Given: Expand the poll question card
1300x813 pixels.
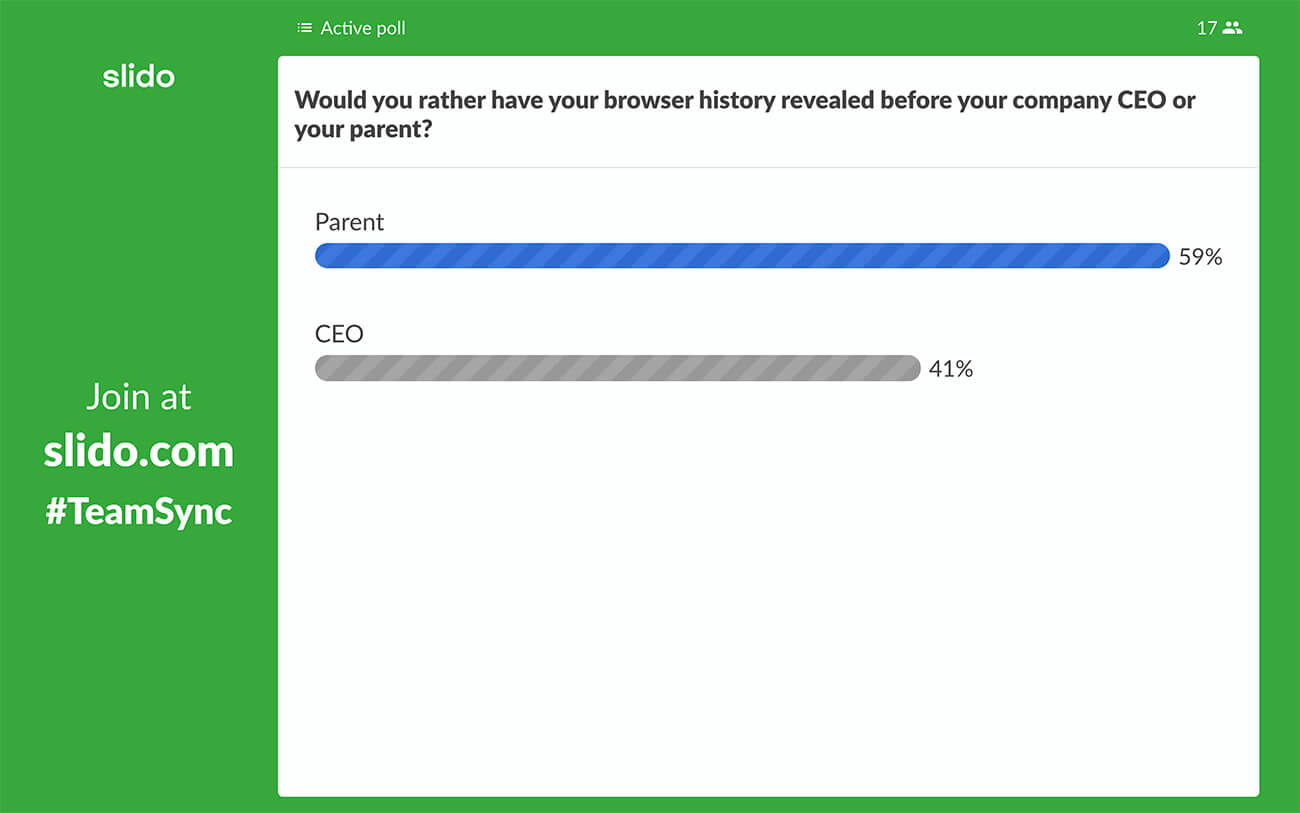Looking at the screenshot, I should point(745,114).
